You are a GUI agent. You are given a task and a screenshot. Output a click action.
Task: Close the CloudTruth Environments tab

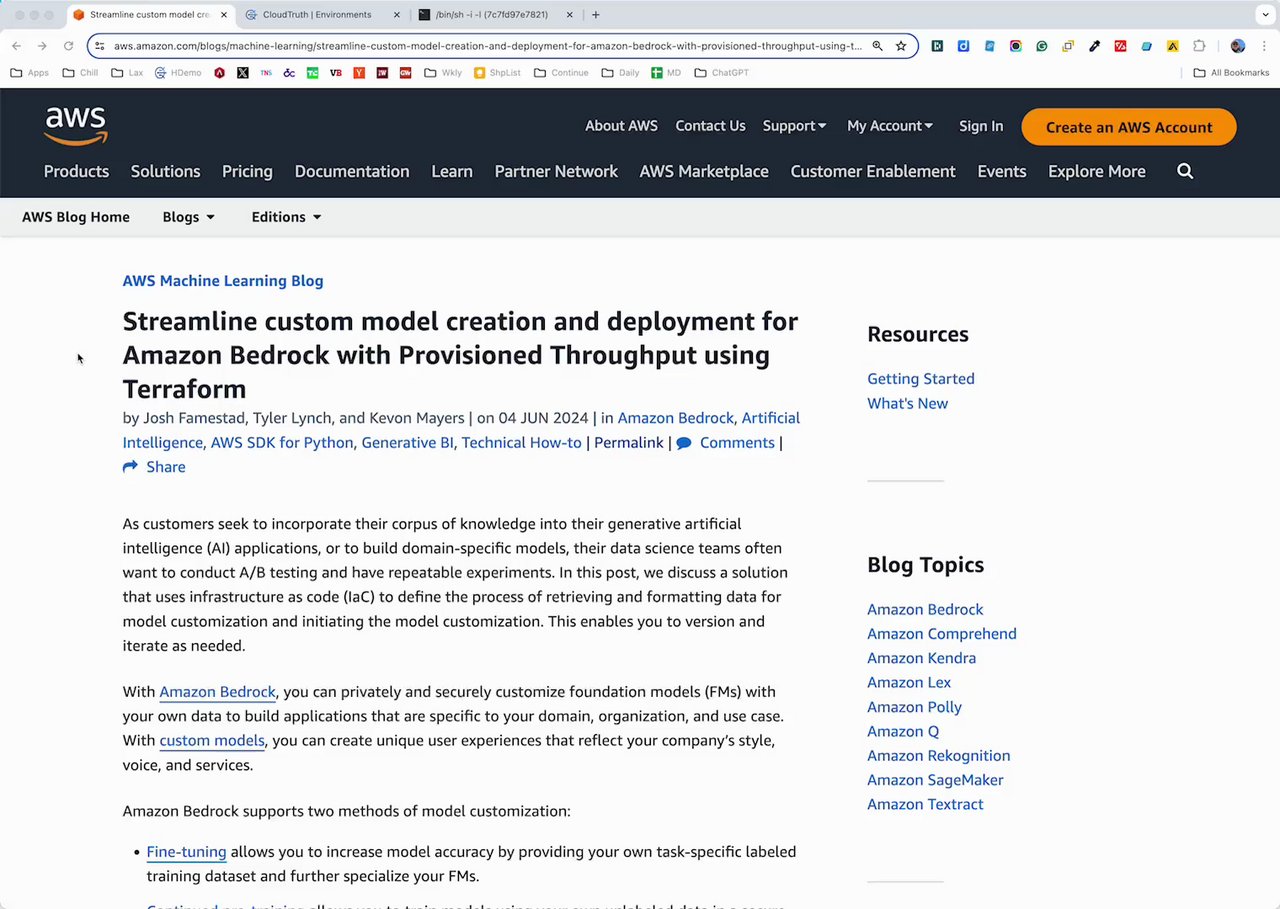(x=397, y=15)
